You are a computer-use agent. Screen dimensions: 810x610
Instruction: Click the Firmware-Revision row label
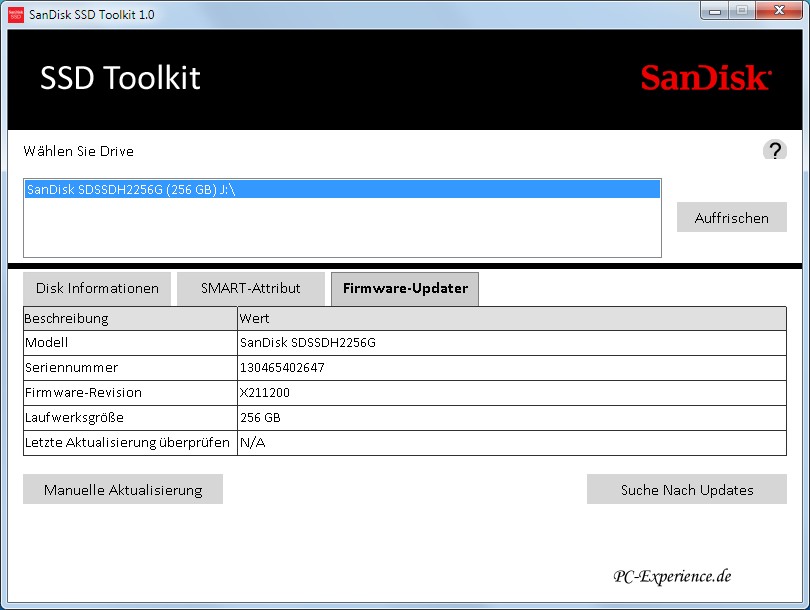point(83,393)
